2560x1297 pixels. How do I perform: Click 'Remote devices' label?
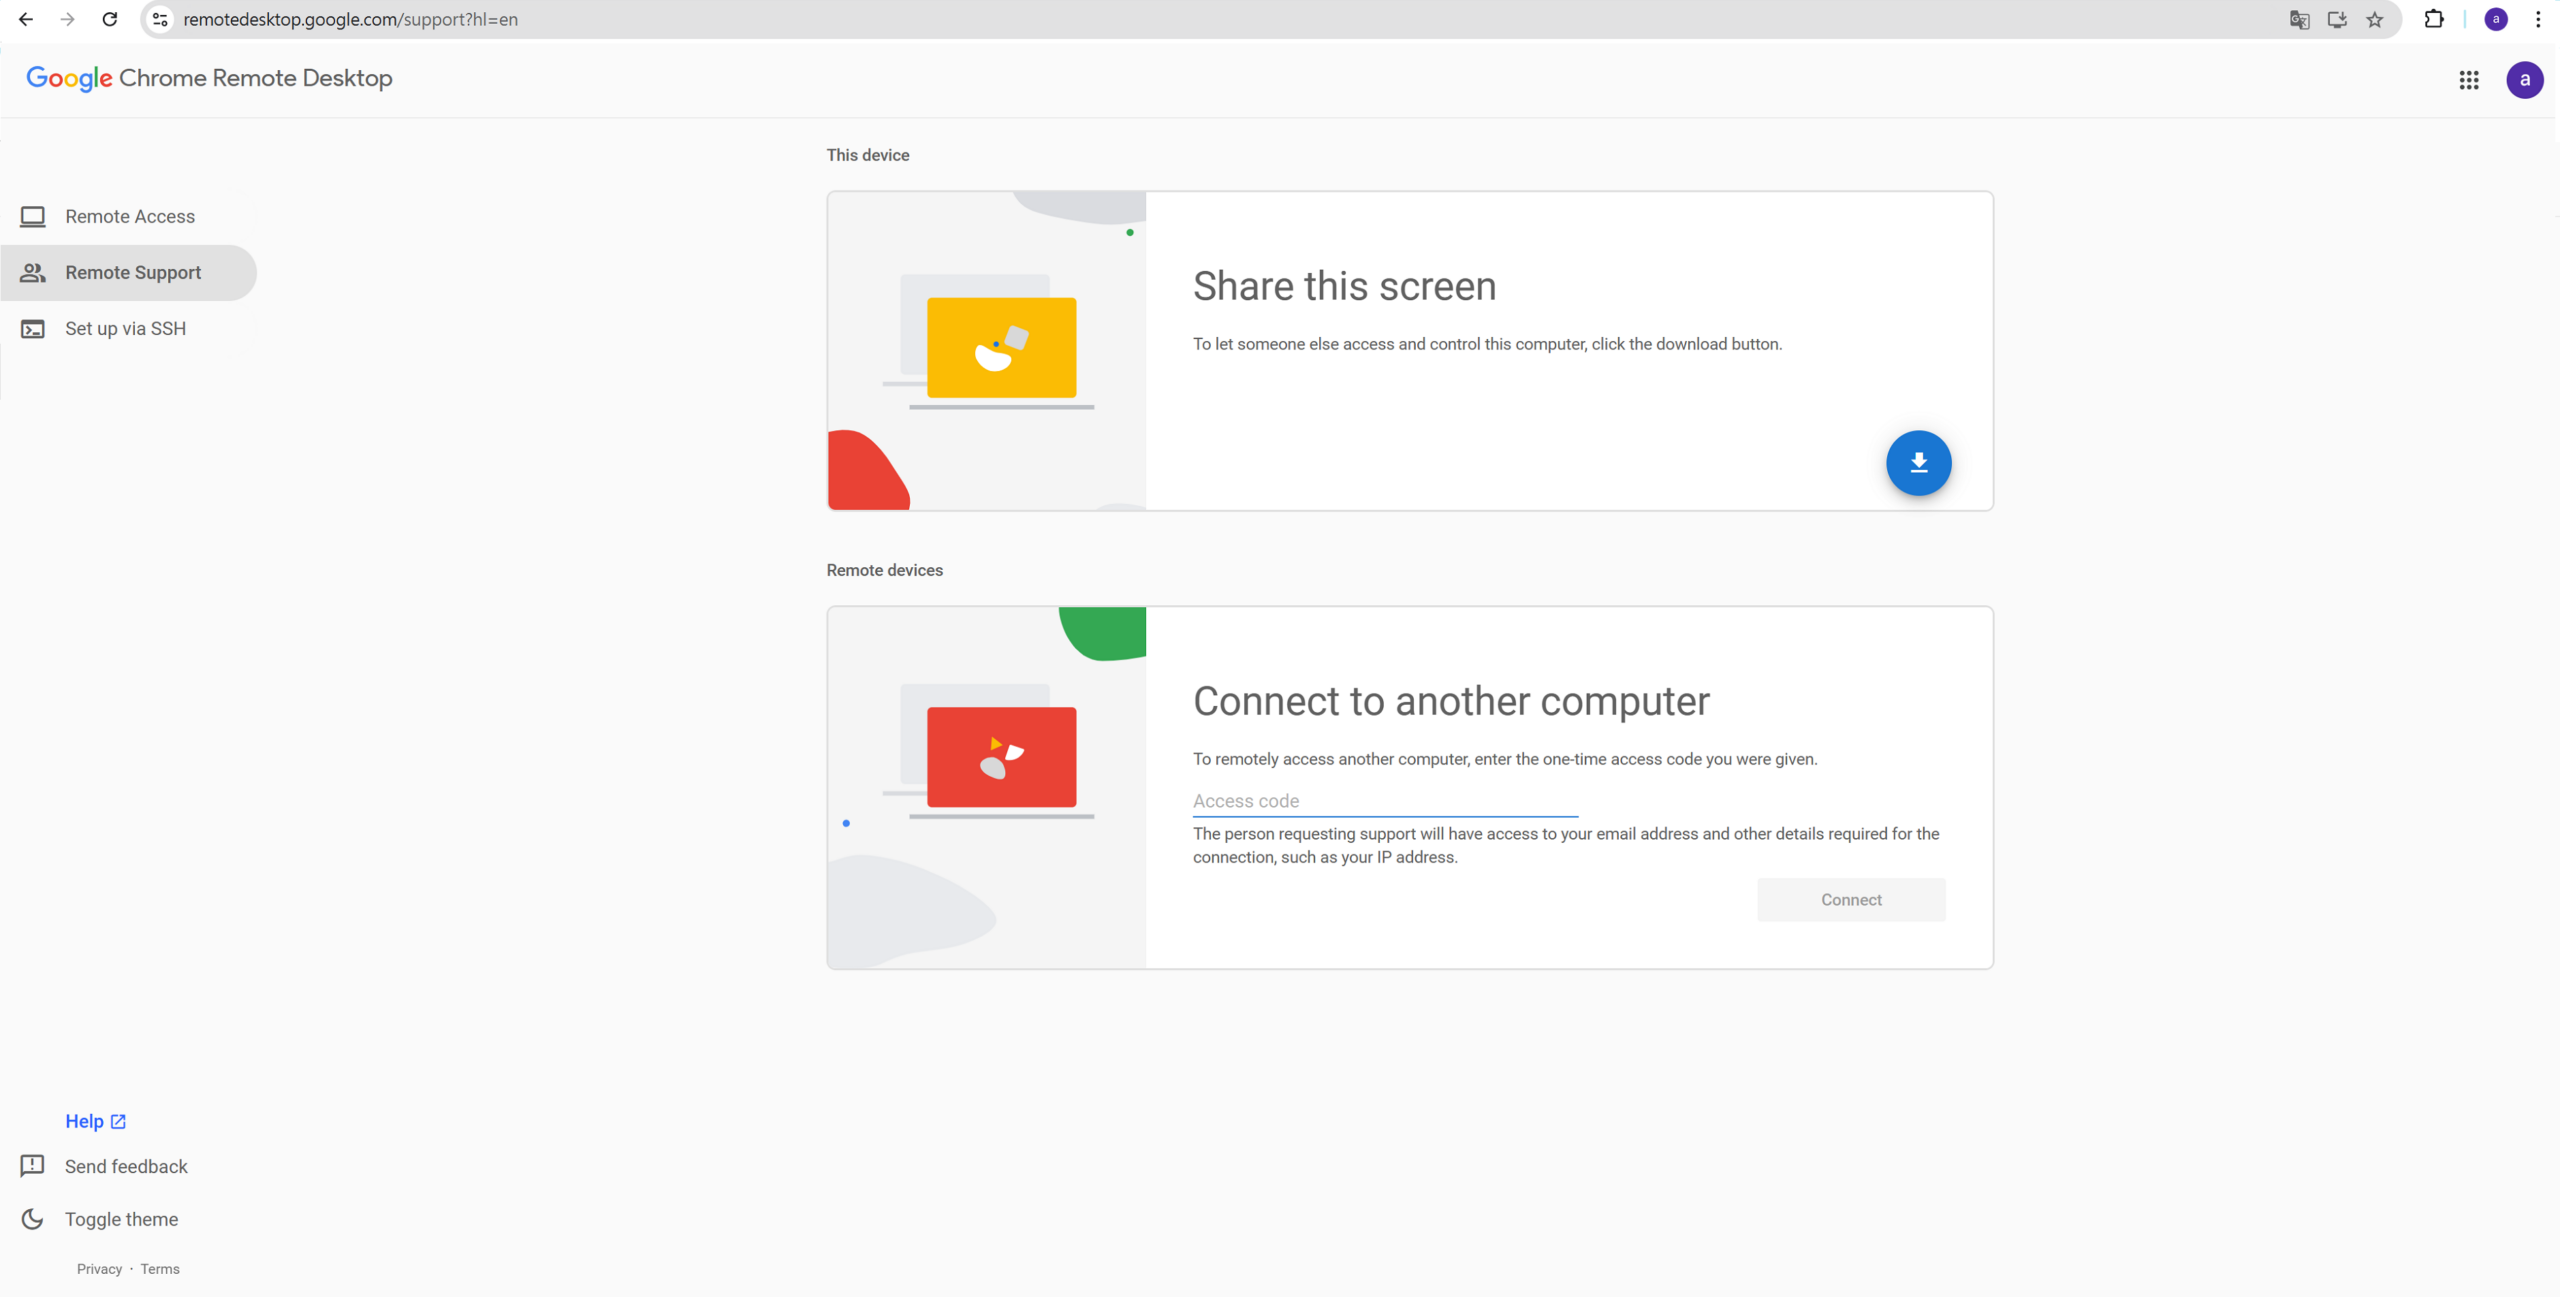(885, 570)
